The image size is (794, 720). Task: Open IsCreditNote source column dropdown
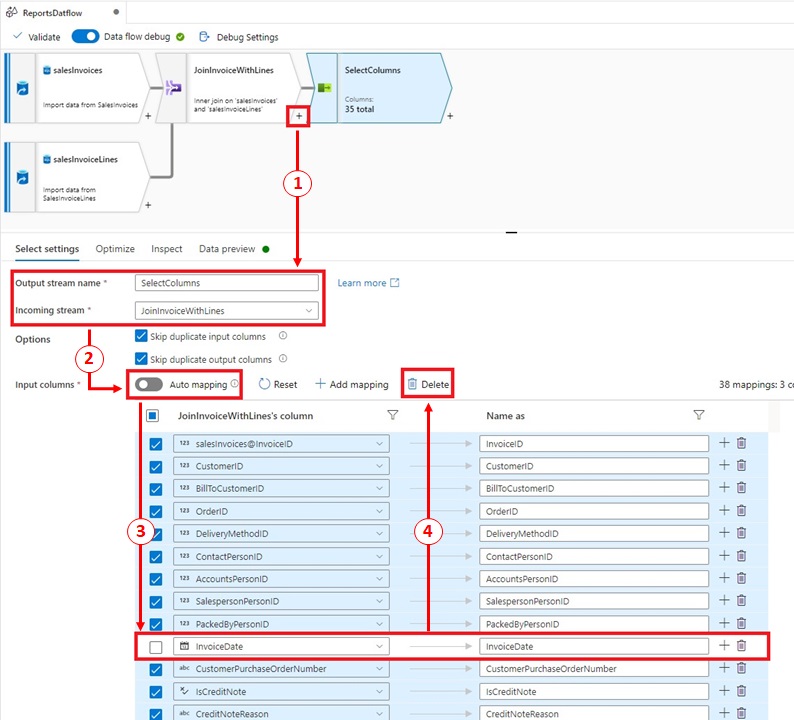281,691
